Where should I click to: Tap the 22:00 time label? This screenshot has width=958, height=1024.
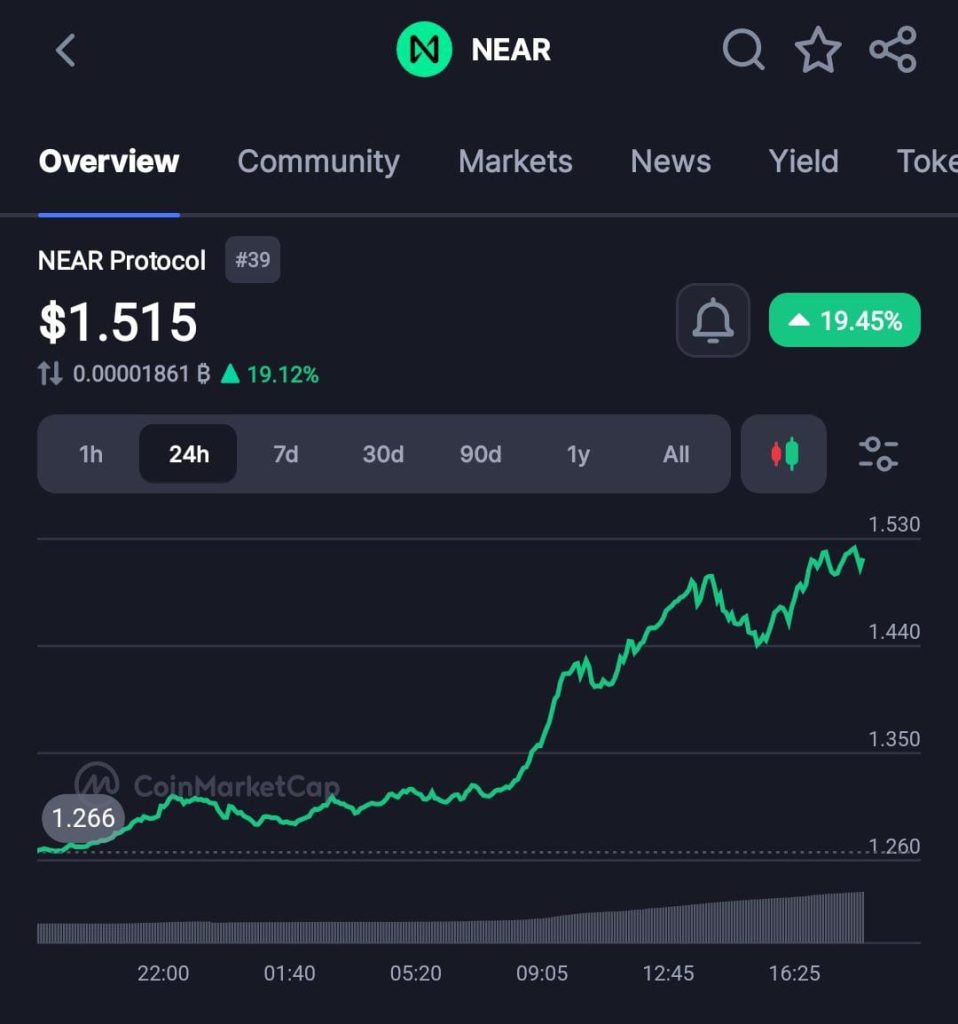pos(163,973)
